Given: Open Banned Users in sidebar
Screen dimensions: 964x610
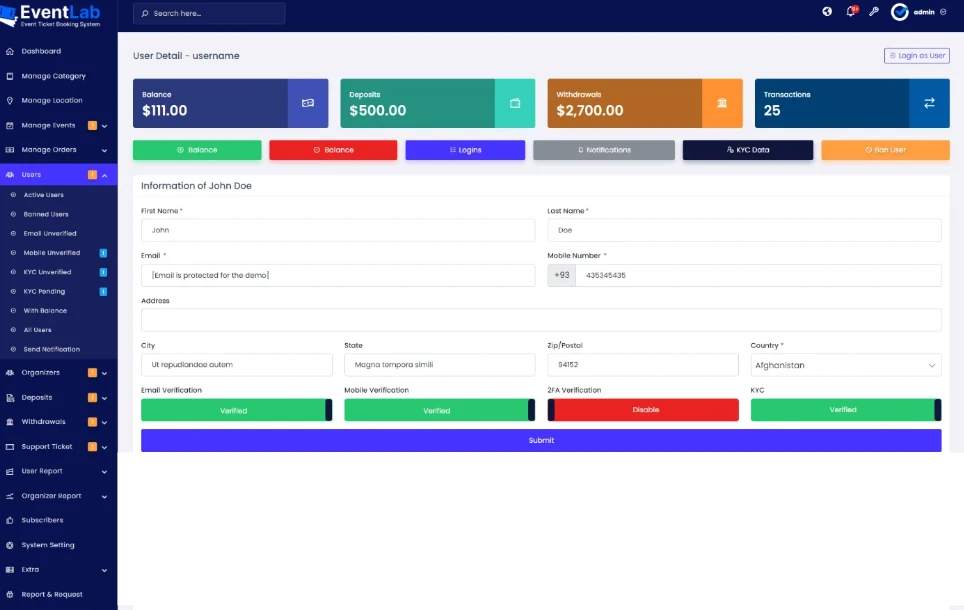Looking at the screenshot, I should point(46,214).
